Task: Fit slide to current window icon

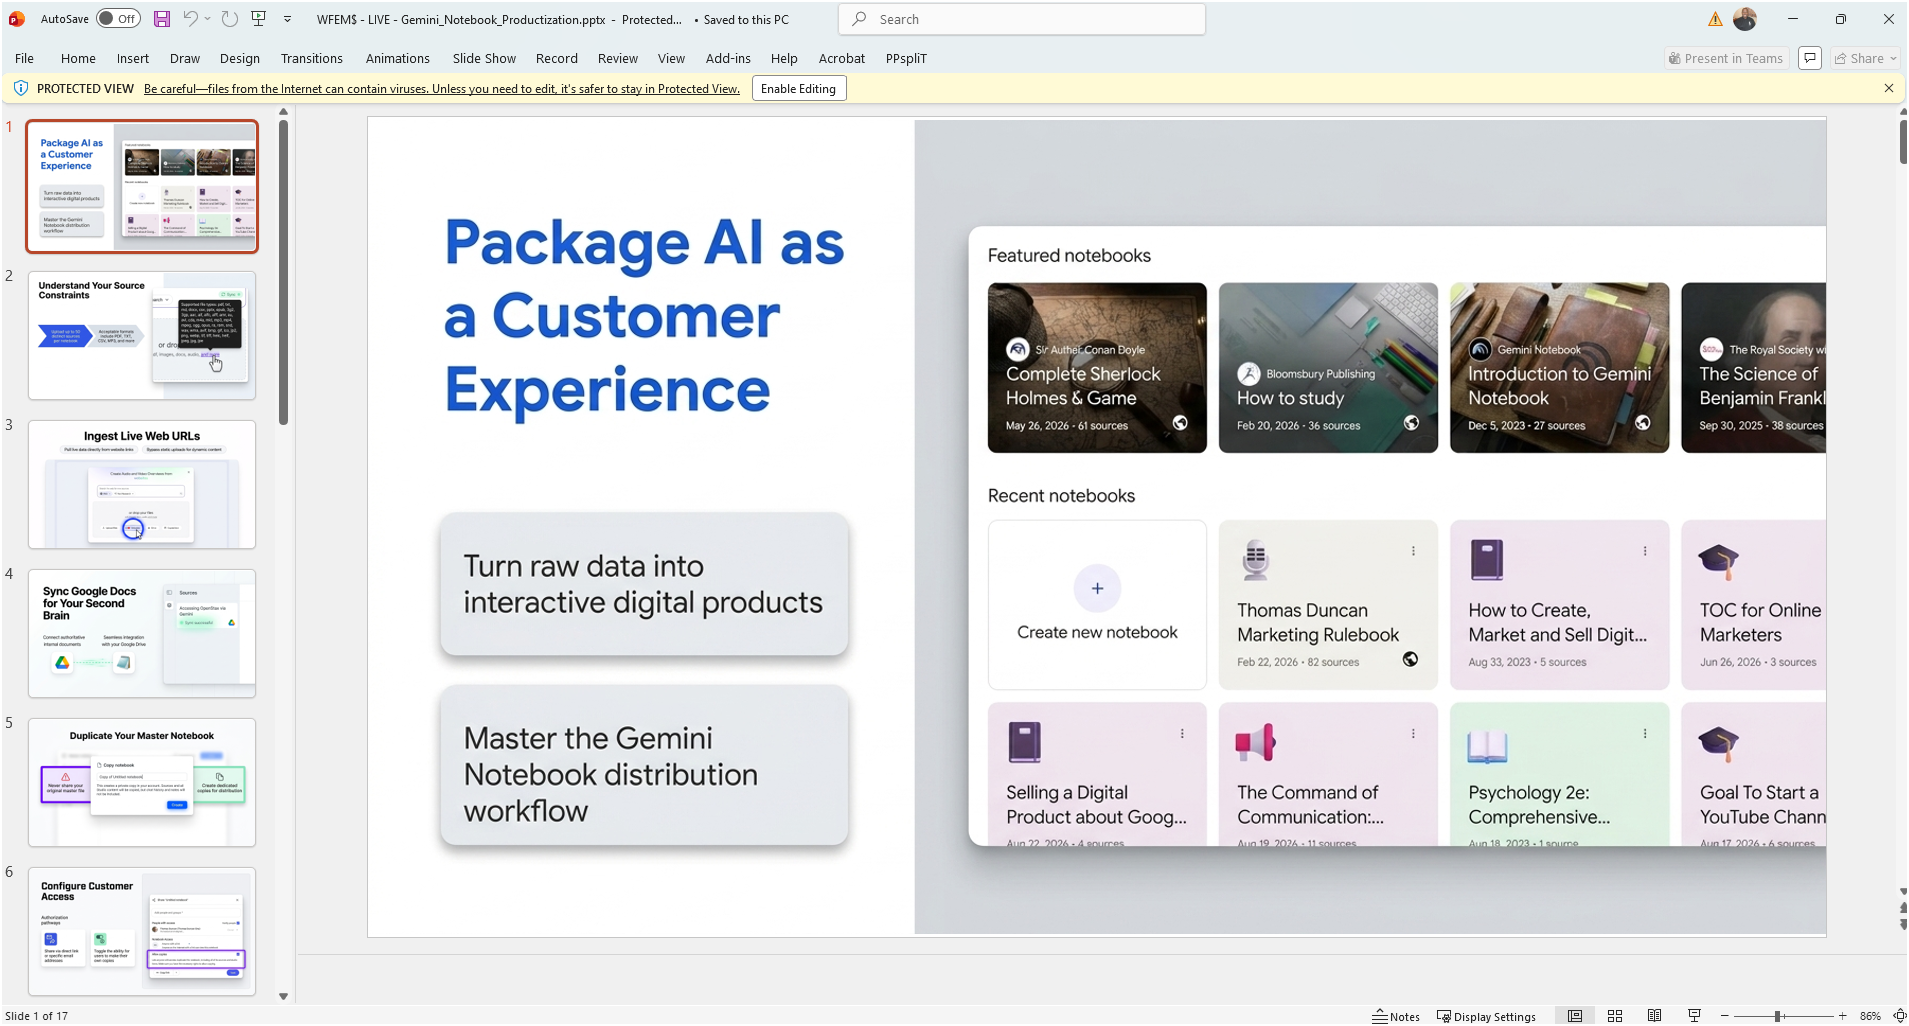Action: [1900, 1016]
